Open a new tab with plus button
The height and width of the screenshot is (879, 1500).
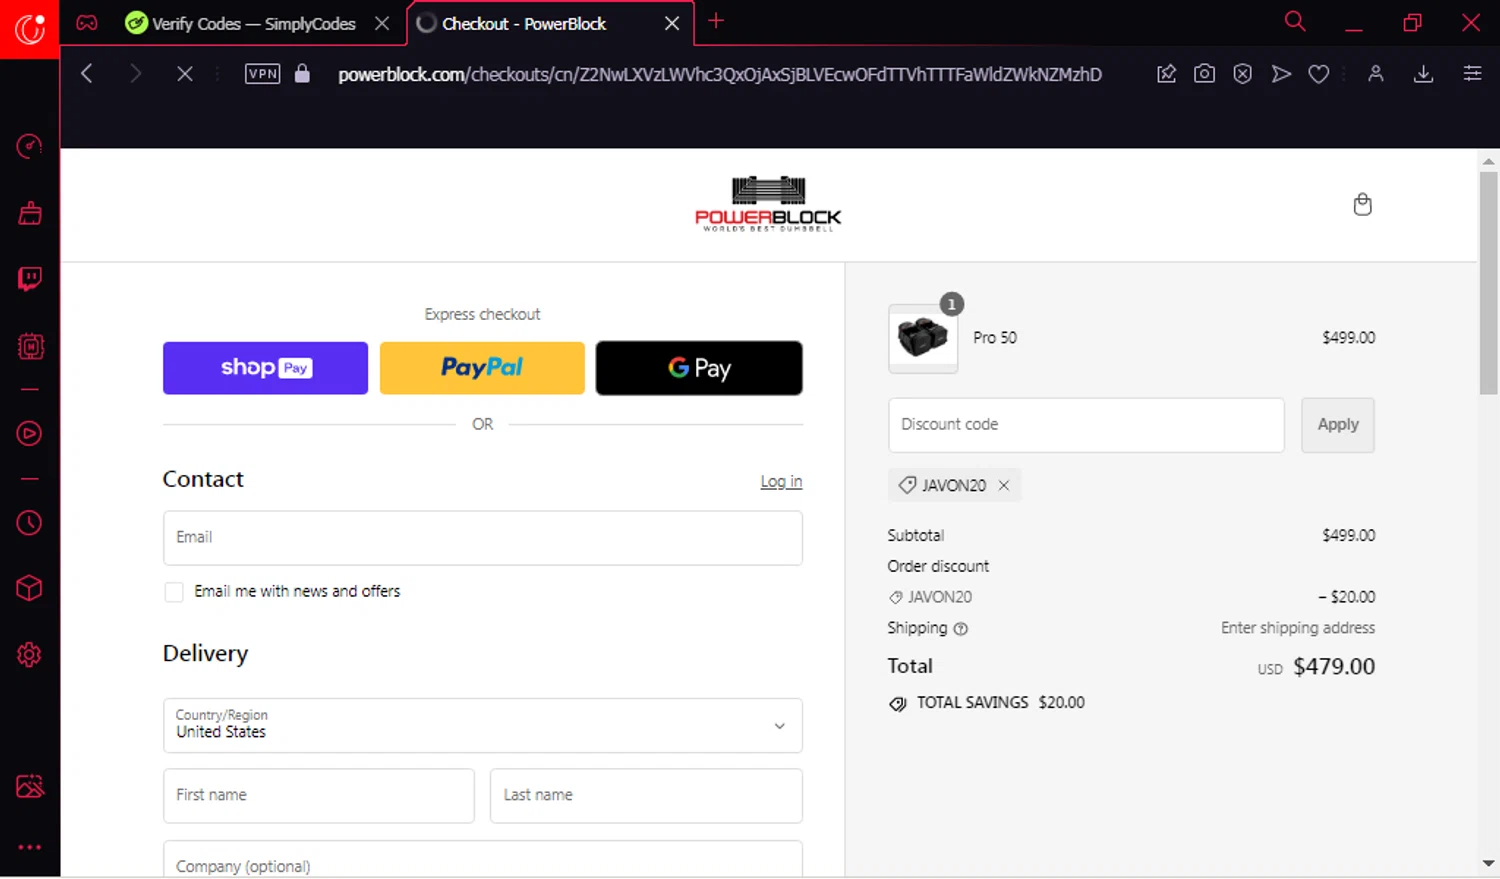click(x=716, y=21)
